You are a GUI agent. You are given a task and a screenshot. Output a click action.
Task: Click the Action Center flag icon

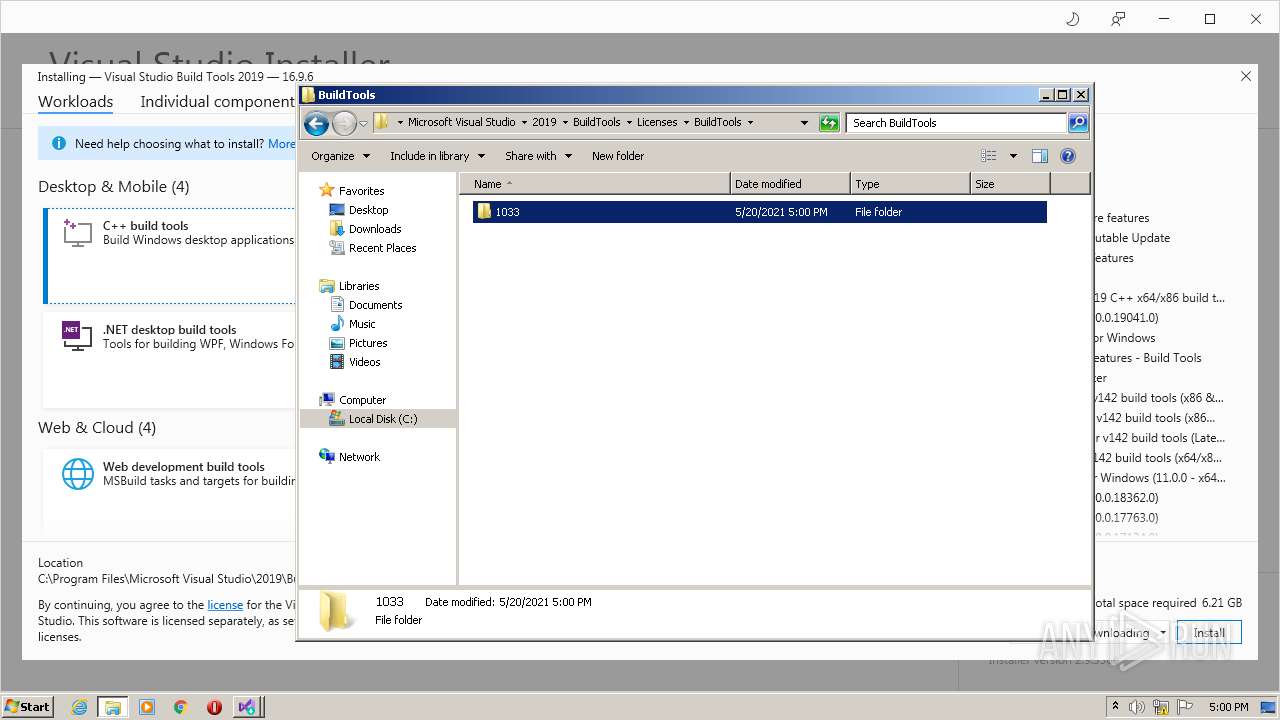[1186, 707]
